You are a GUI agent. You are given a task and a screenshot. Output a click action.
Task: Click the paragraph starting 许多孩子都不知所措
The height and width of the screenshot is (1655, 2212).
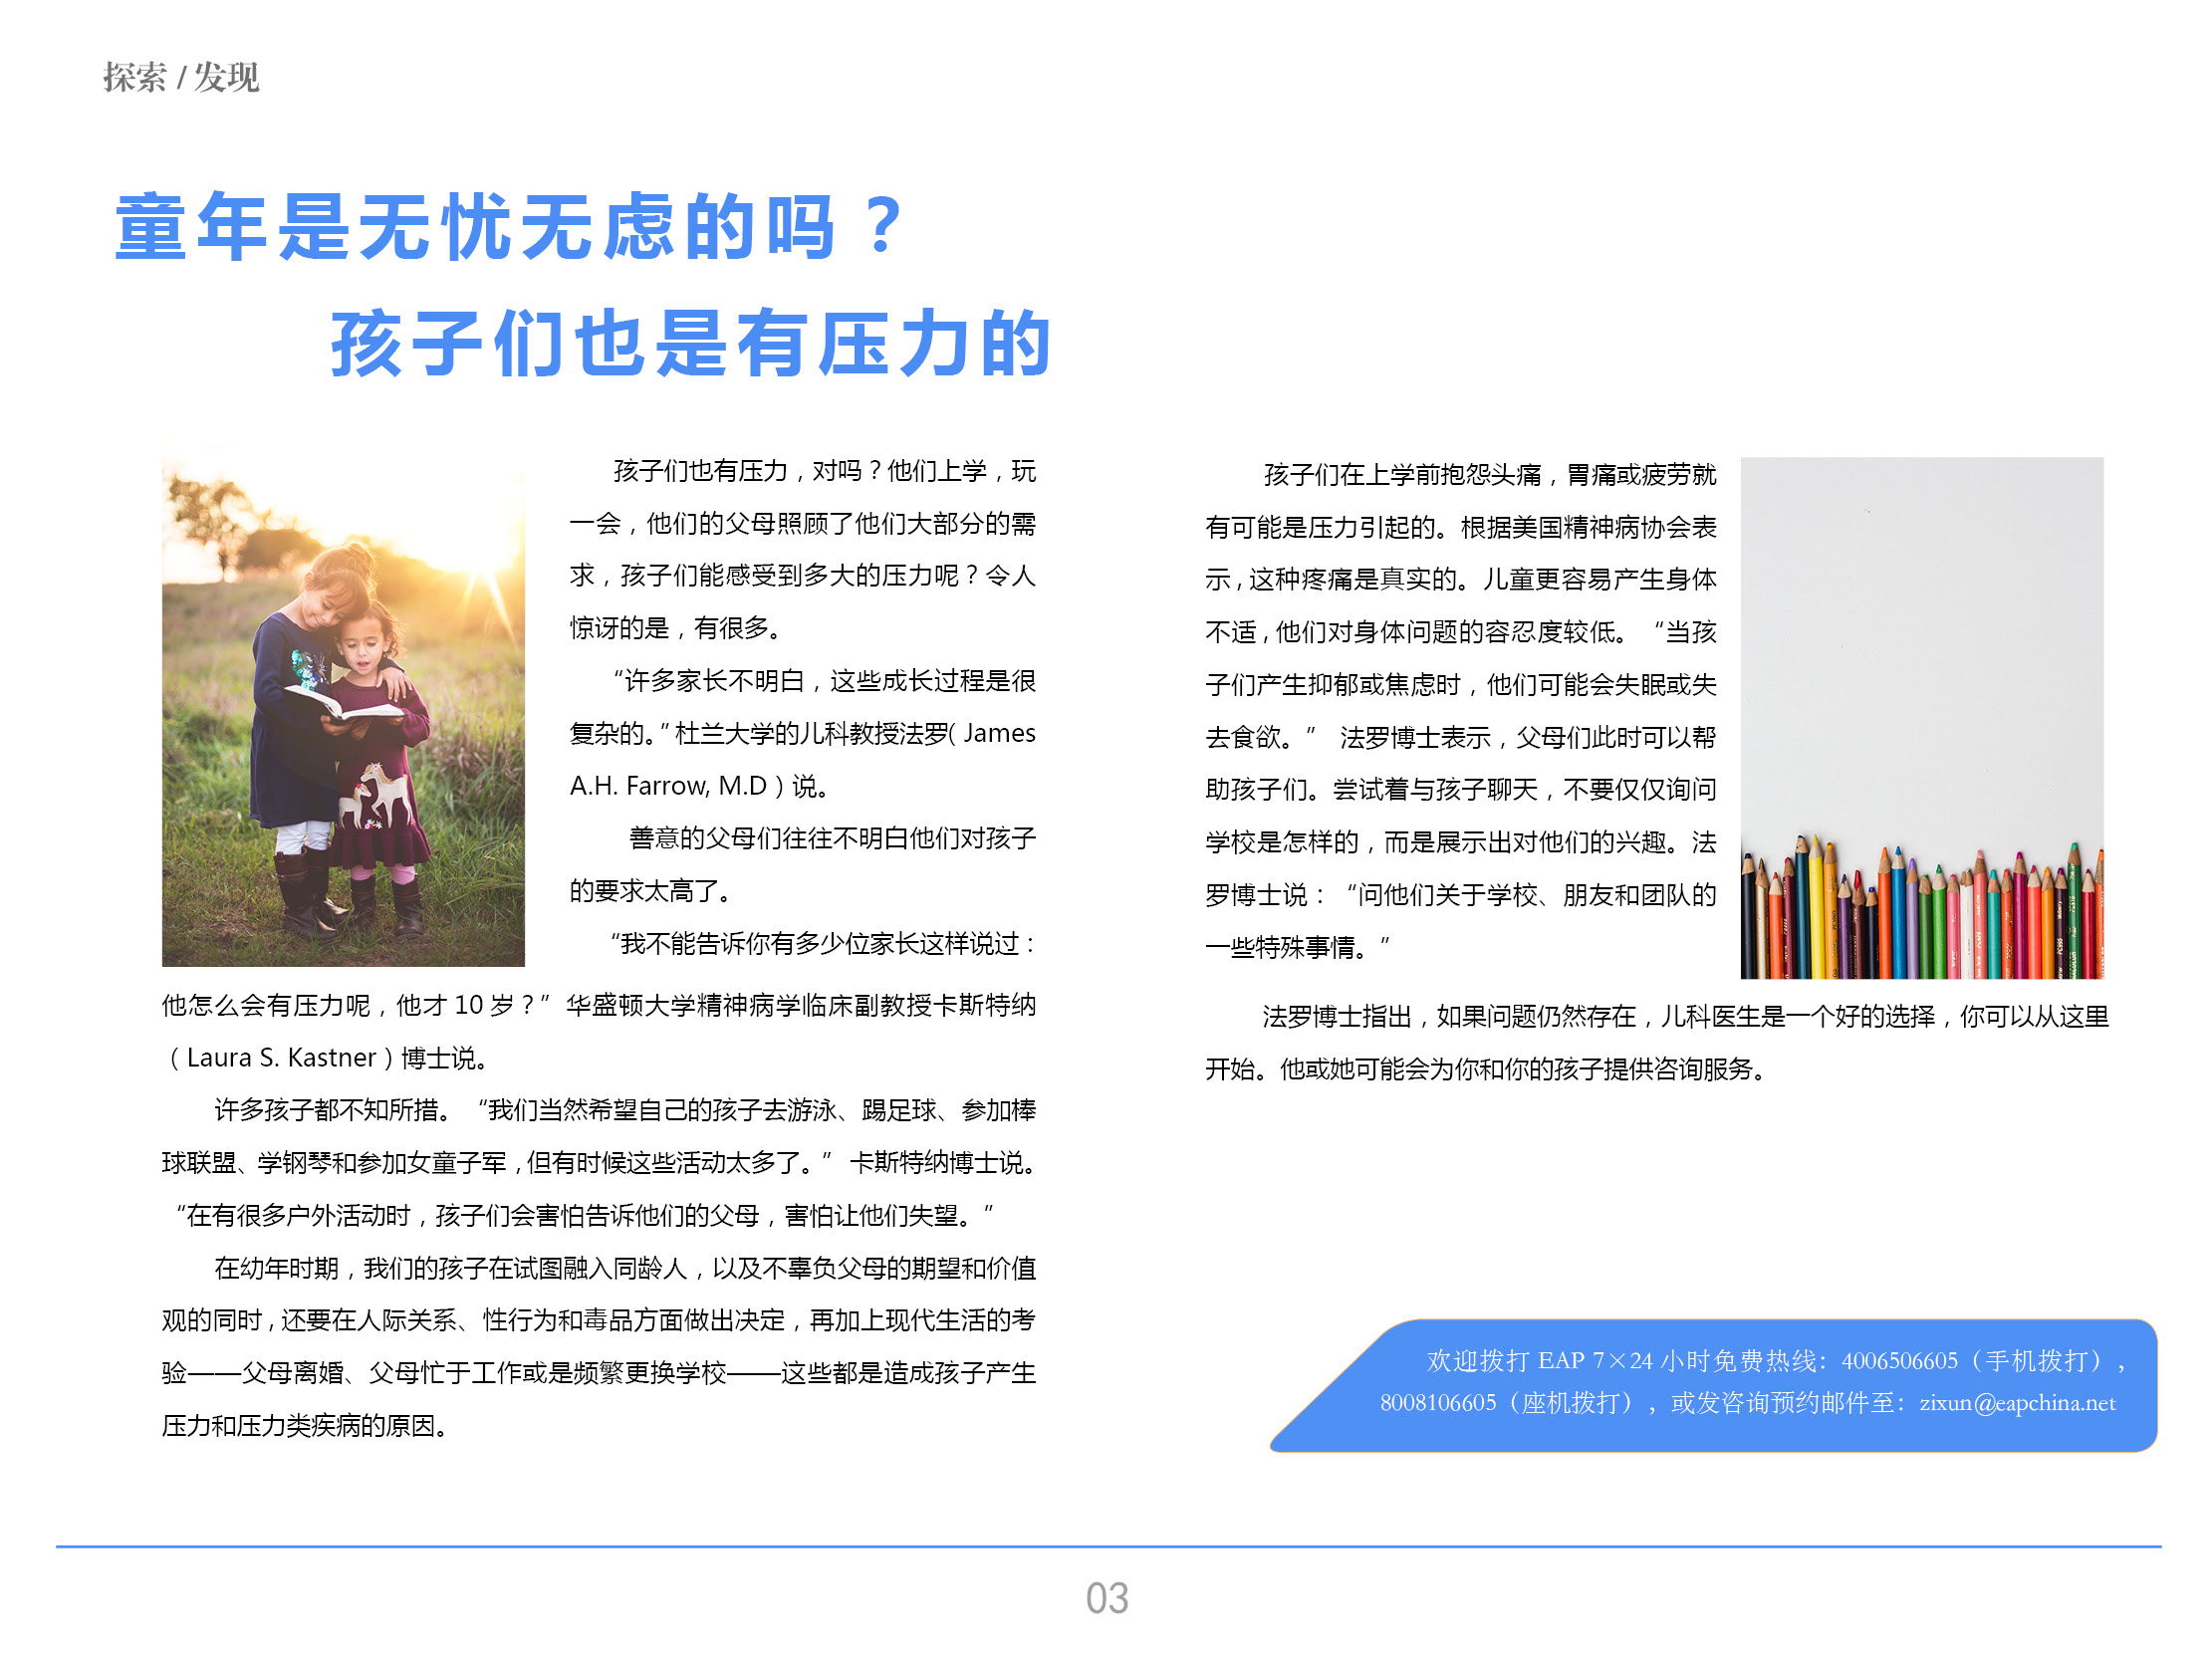tap(598, 1162)
